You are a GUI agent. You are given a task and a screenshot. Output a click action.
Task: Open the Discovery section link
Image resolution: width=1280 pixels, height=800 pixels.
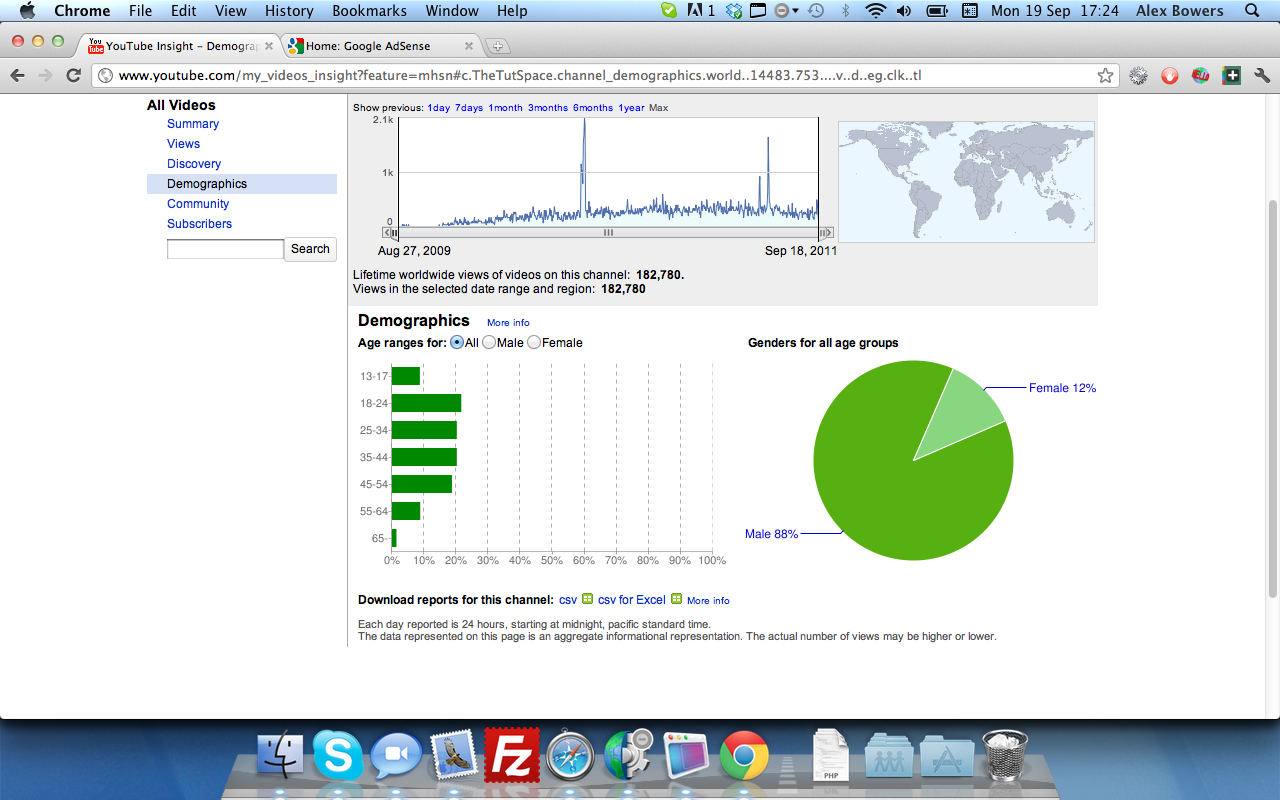[x=194, y=164]
